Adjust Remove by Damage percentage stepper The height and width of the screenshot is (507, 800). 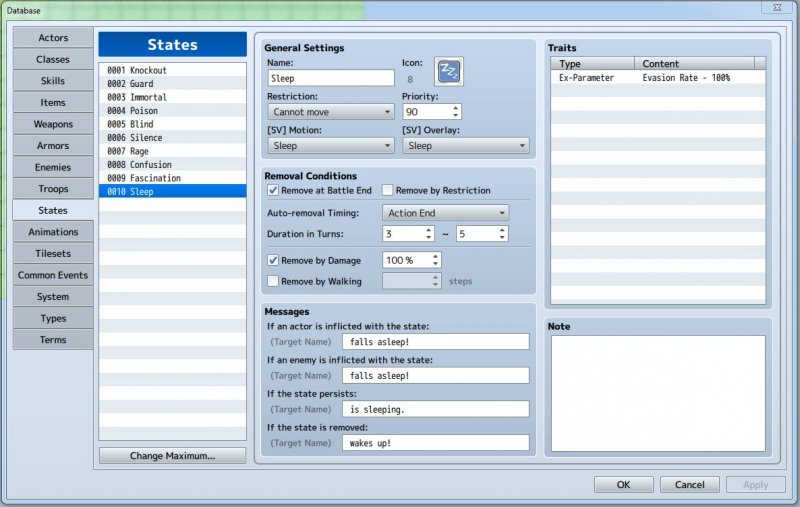point(435,260)
